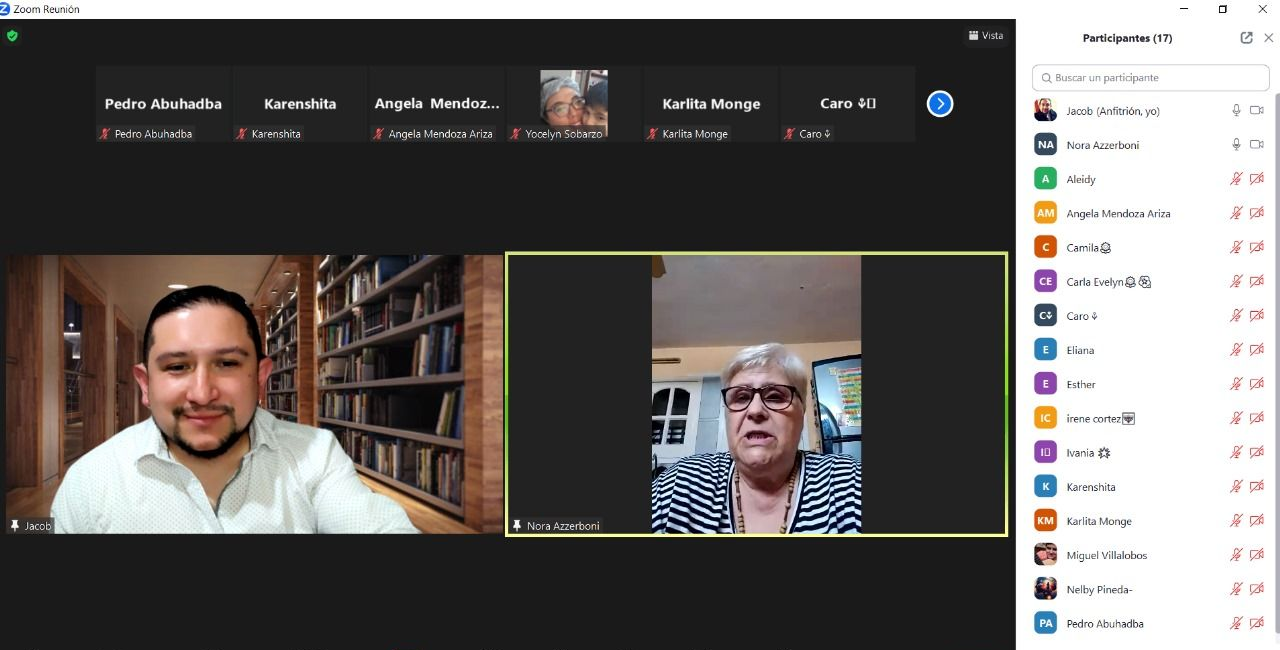The image size is (1280, 650).
Task: Open the Vista view menu
Action: [x=986, y=36]
